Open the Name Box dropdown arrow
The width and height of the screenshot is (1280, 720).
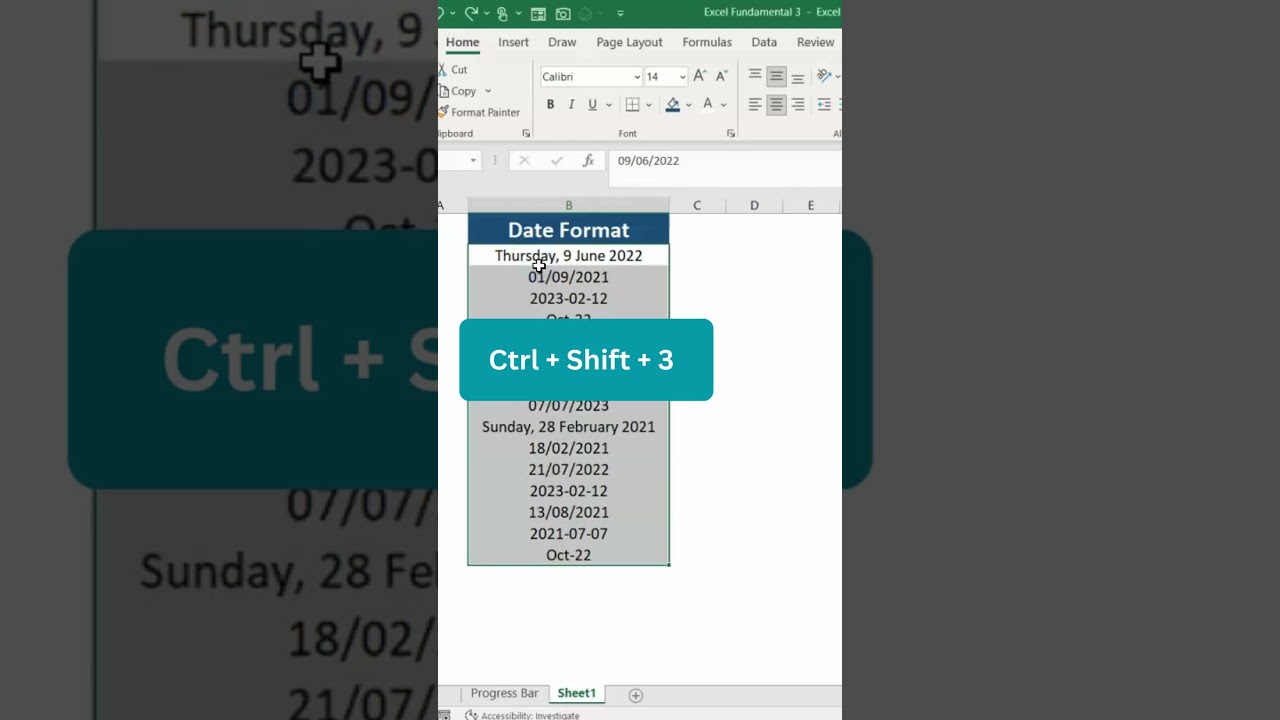[473, 160]
